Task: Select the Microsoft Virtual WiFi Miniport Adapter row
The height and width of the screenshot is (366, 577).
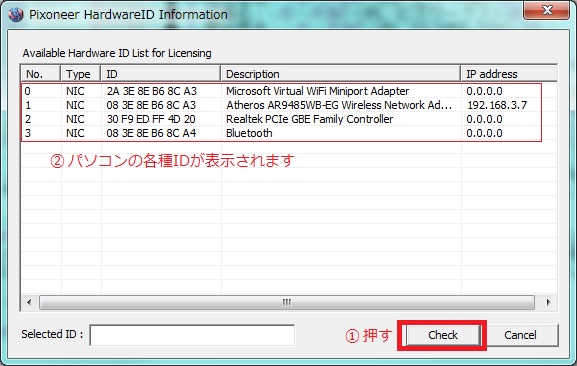Action: pos(289,91)
